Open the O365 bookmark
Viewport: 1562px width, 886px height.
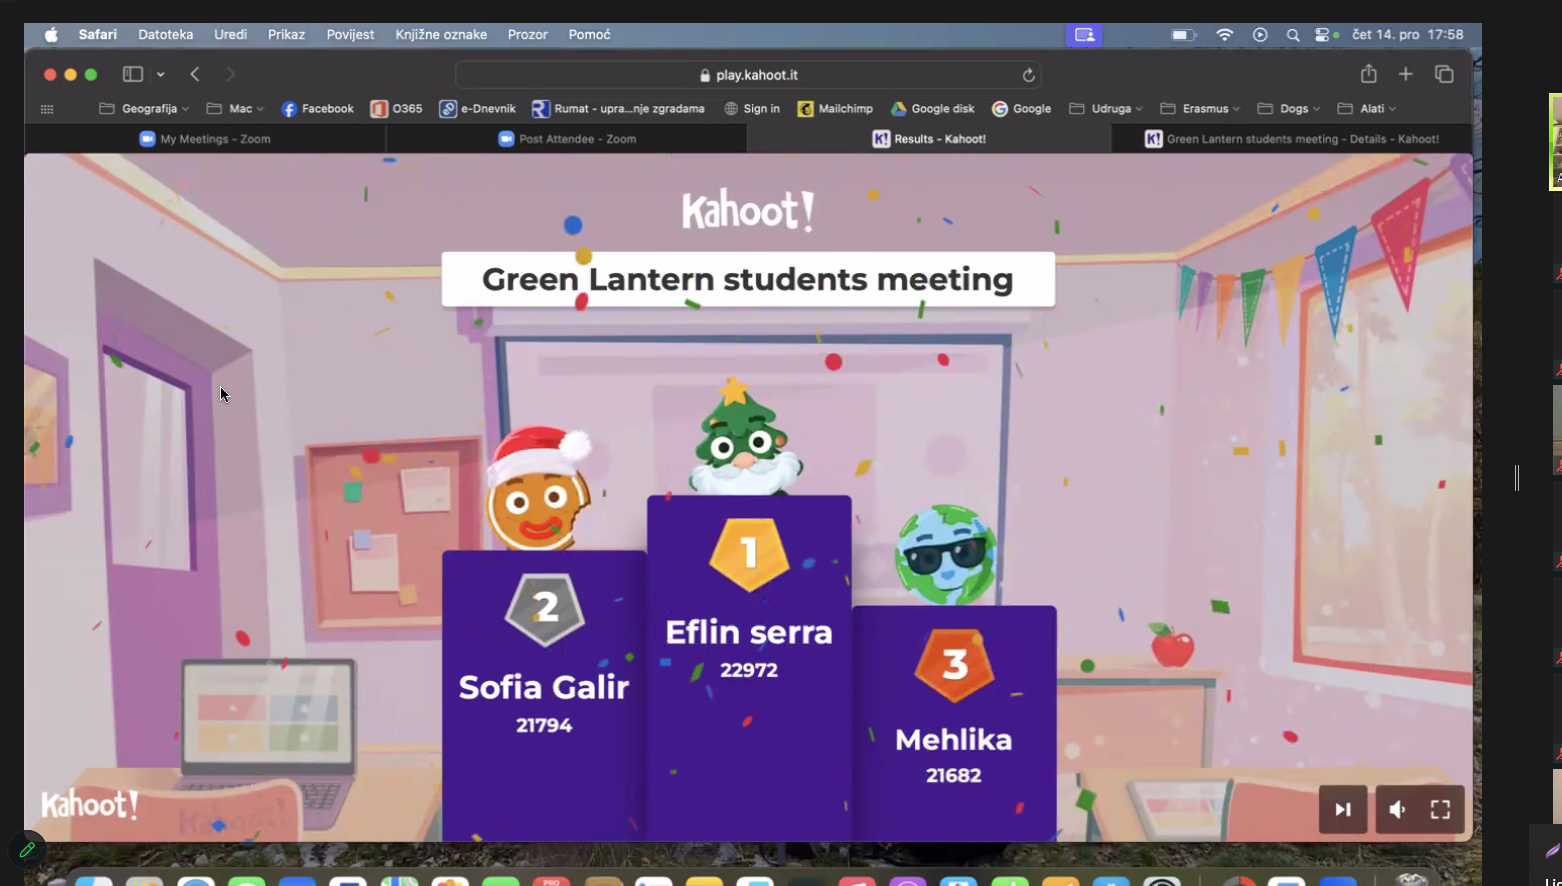[x=396, y=109]
